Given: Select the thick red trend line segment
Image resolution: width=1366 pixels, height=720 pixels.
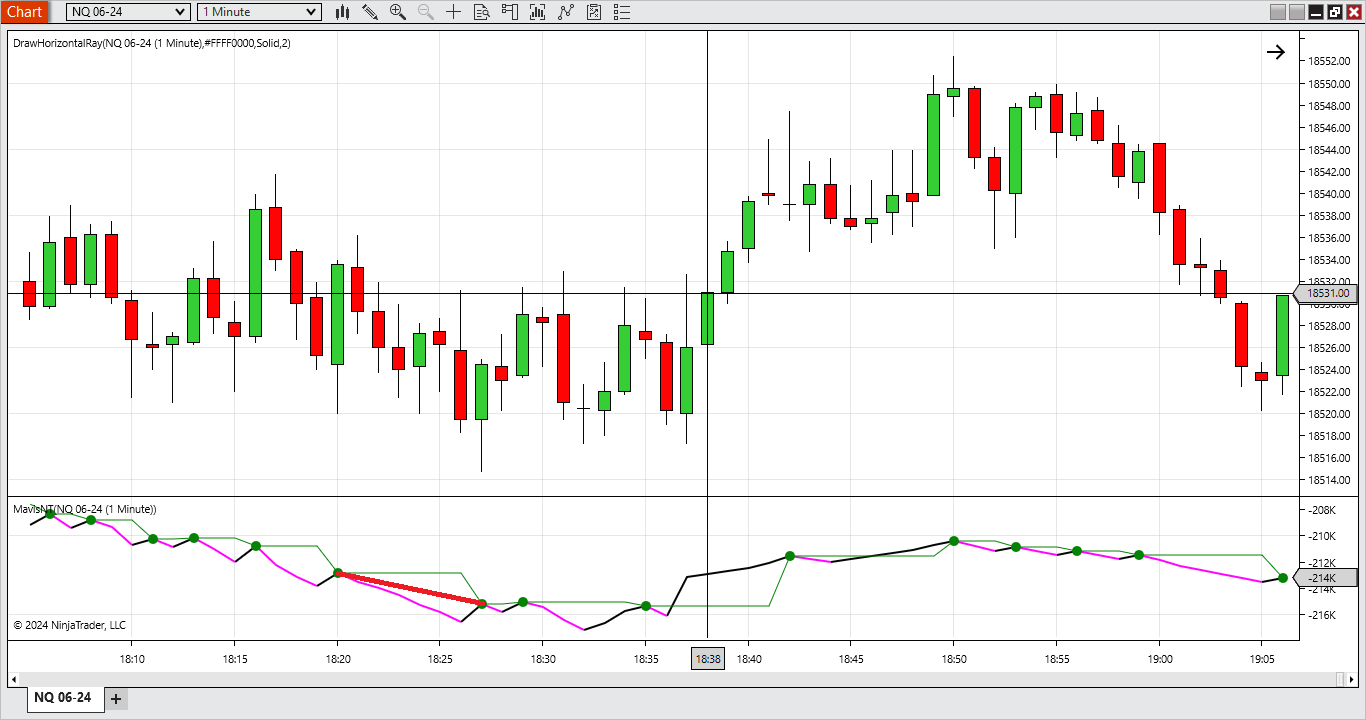Looking at the screenshot, I should point(410,589).
